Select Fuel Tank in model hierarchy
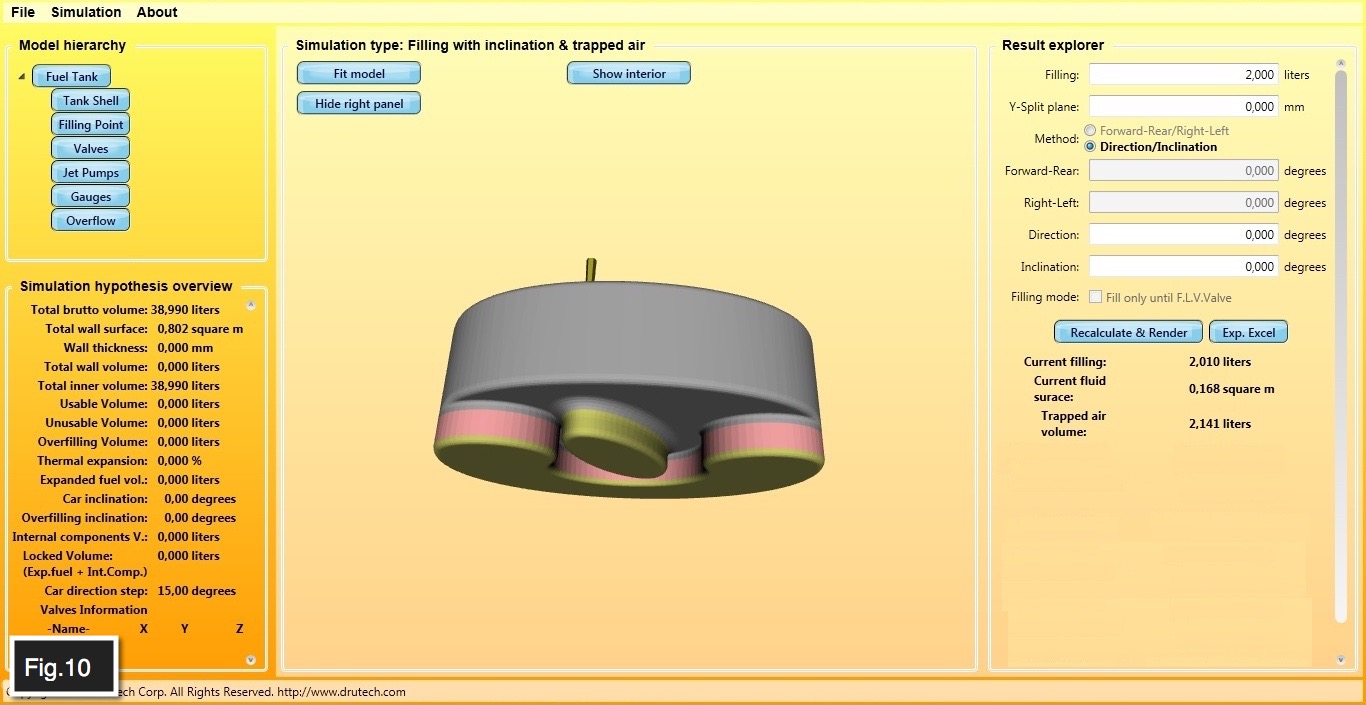The height and width of the screenshot is (705, 1366). click(71, 77)
